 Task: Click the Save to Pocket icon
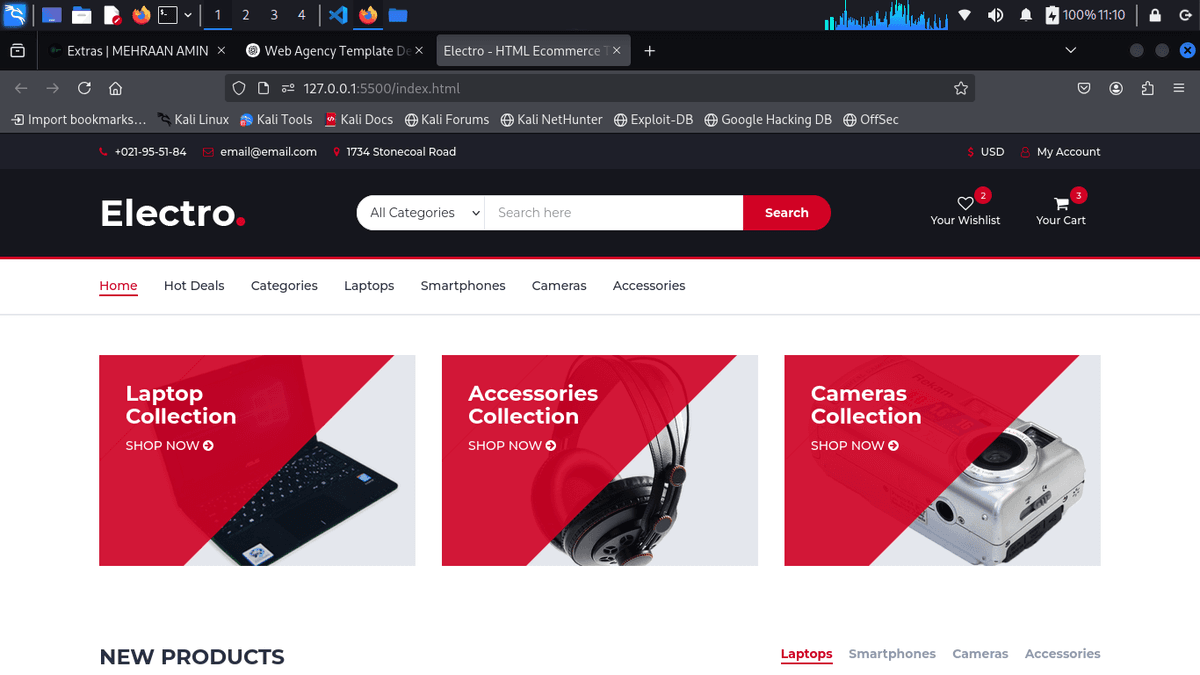click(1084, 88)
